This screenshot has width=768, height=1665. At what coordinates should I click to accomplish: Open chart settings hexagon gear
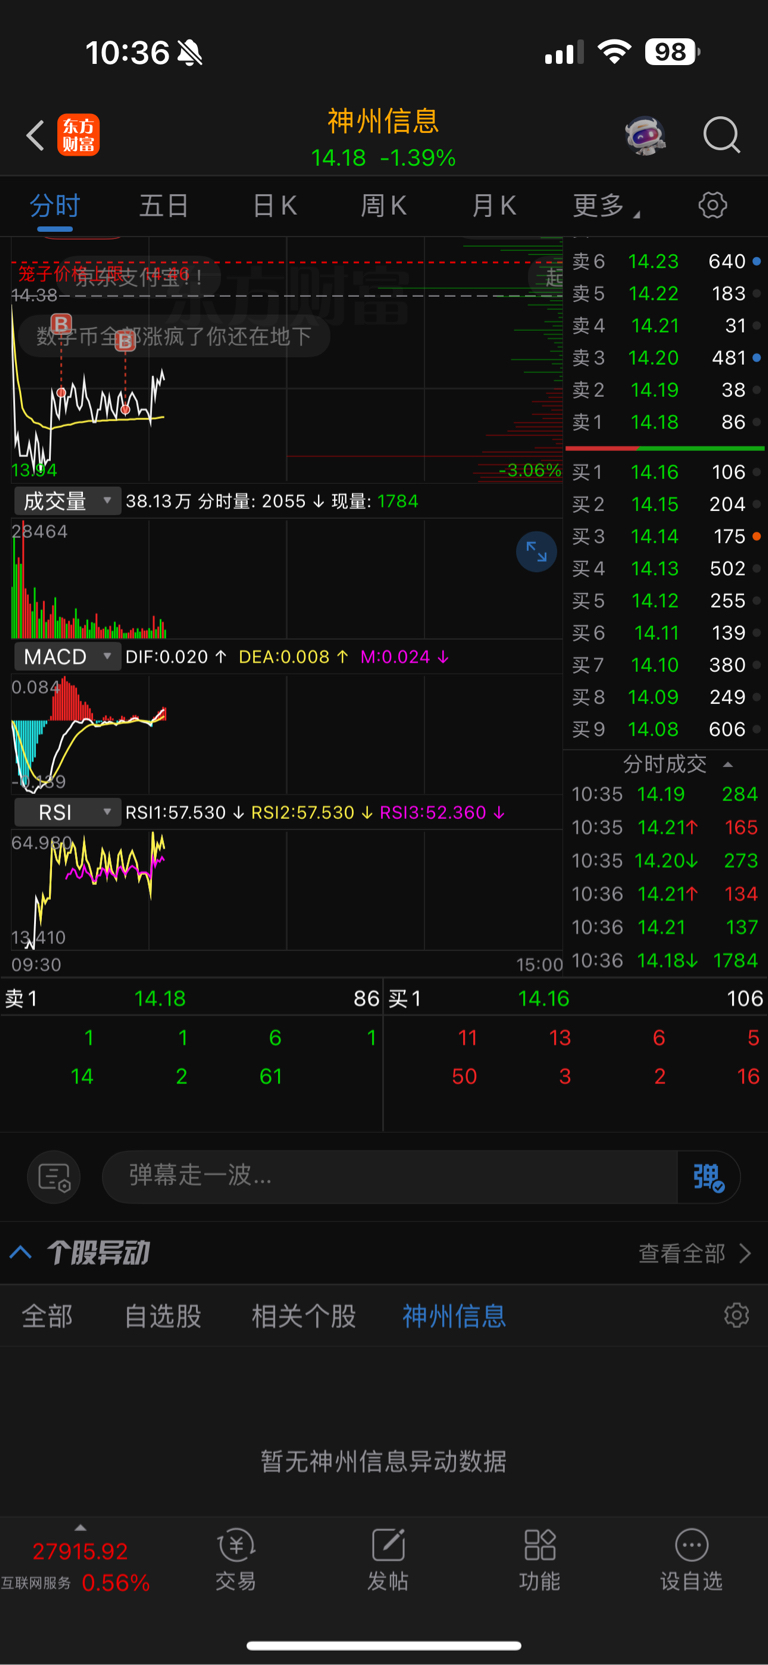pos(713,205)
